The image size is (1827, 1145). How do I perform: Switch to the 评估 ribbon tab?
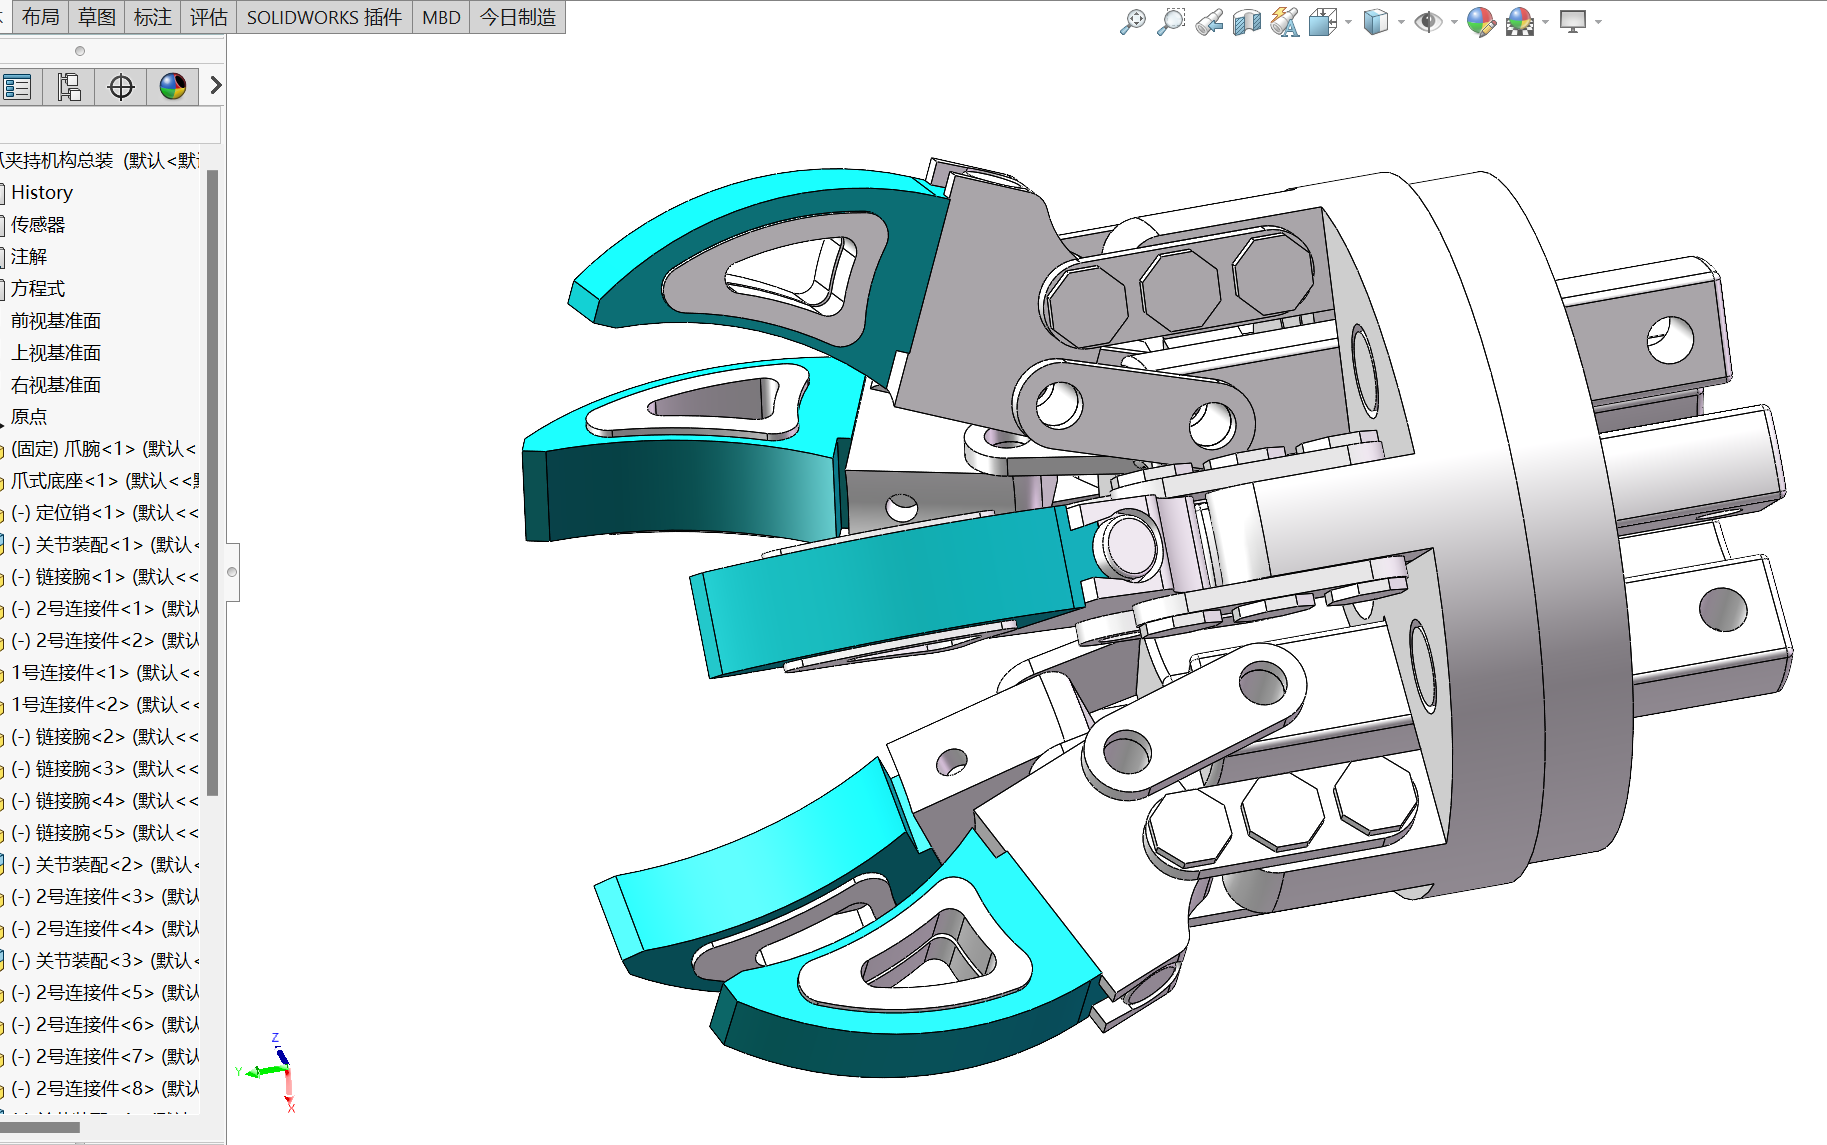pyautogui.click(x=208, y=17)
